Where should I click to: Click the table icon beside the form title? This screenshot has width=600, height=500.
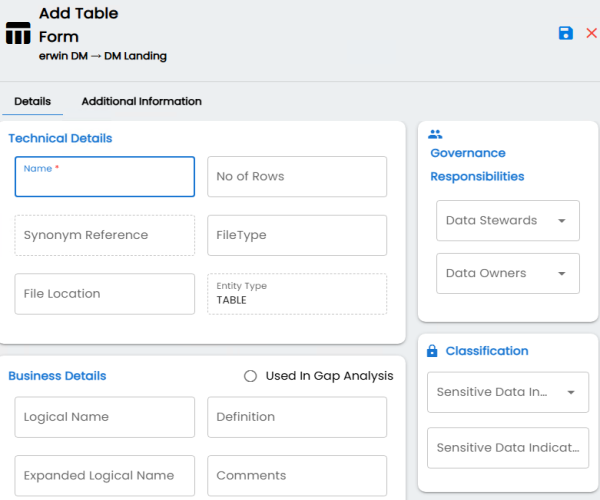coord(18,33)
